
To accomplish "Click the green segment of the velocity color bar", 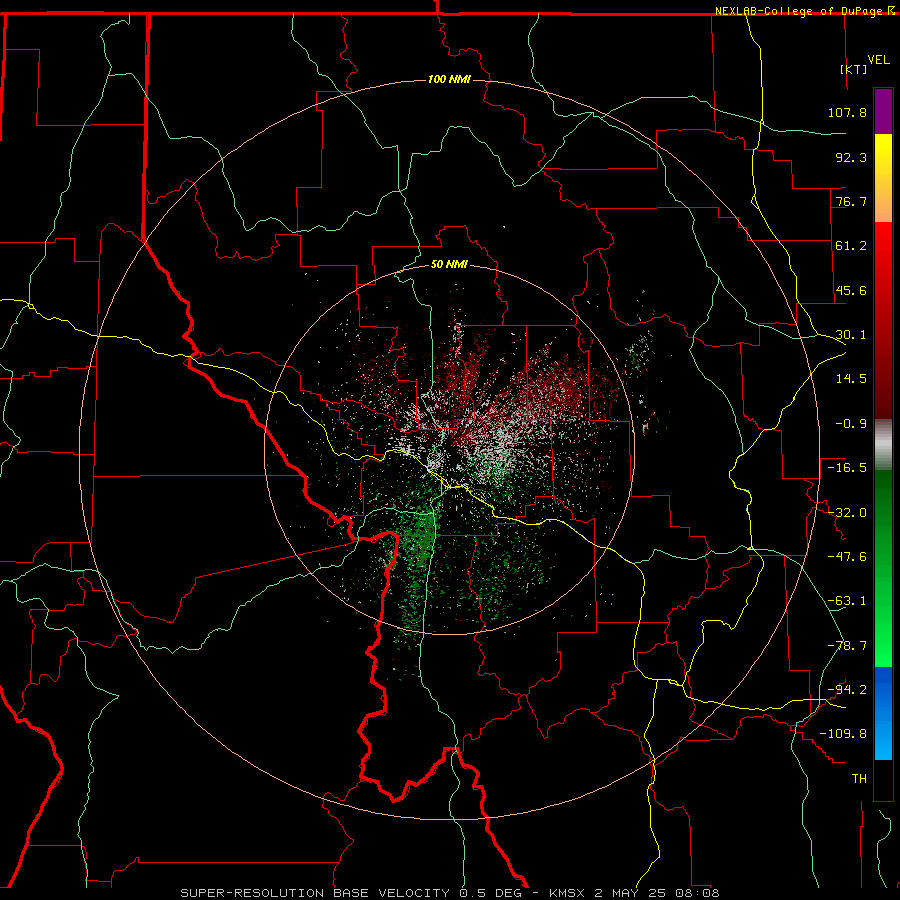I will point(883,568).
